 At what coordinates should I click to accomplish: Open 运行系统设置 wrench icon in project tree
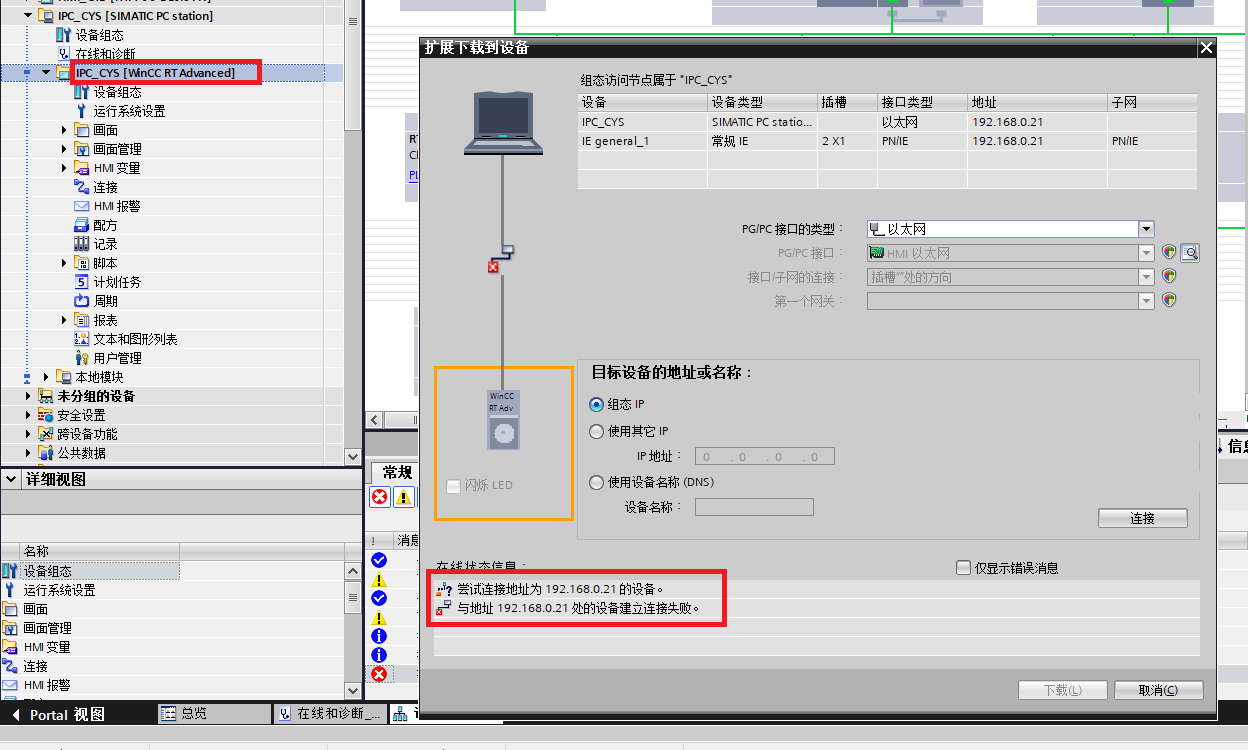click(82, 111)
